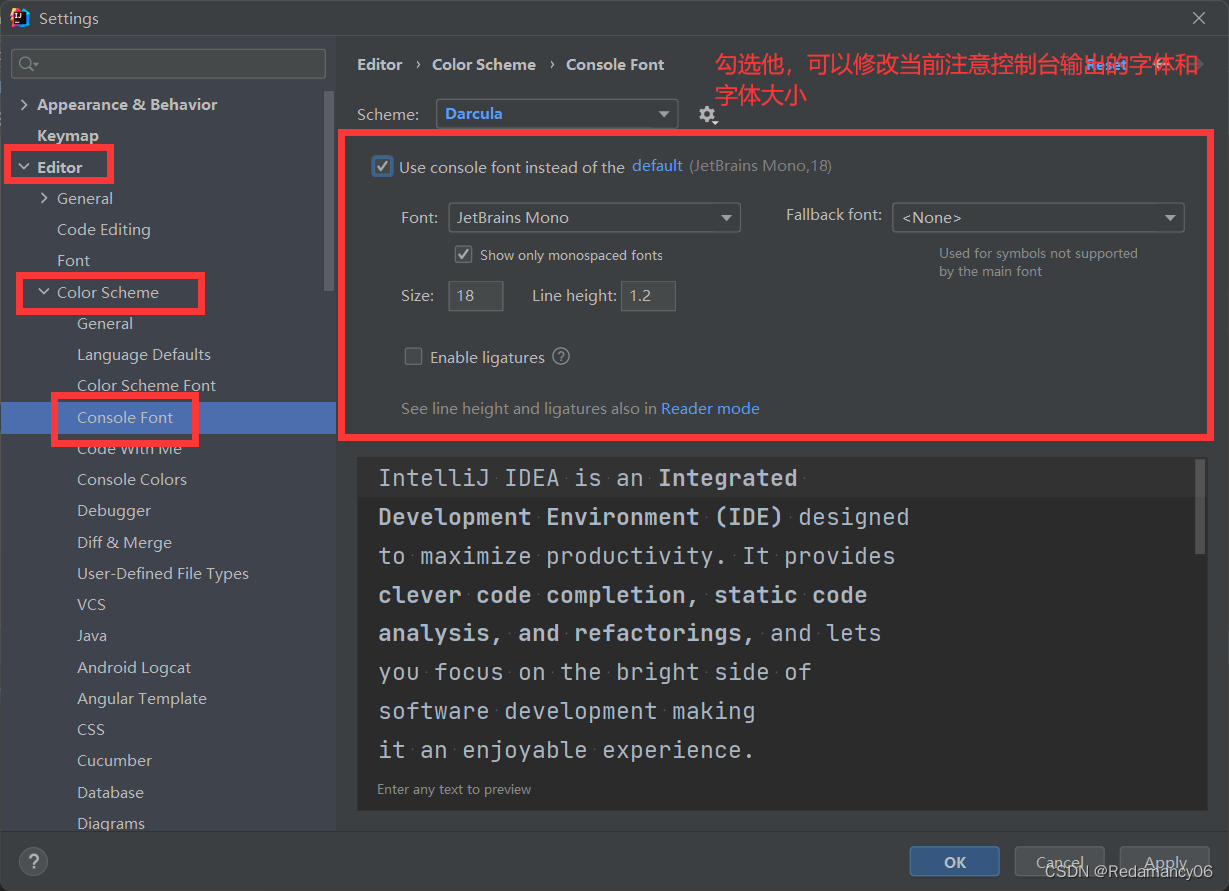Viewport: 1229px width, 891px height.
Task: Open the Font JetBrains Mono dropdown
Action: click(594, 217)
